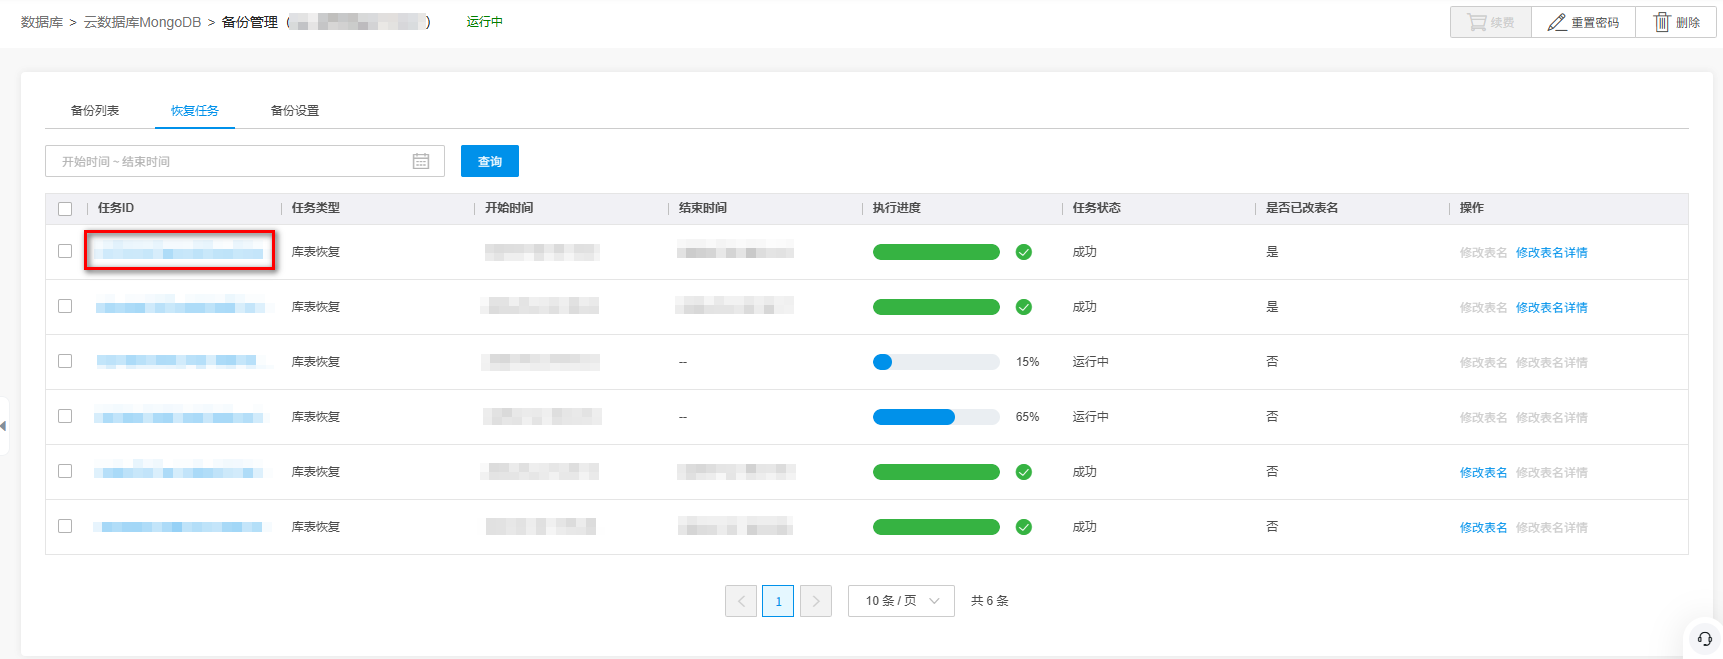Open the calendar date picker icon
The height and width of the screenshot is (659, 1723).
pyautogui.click(x=421, y=161)
